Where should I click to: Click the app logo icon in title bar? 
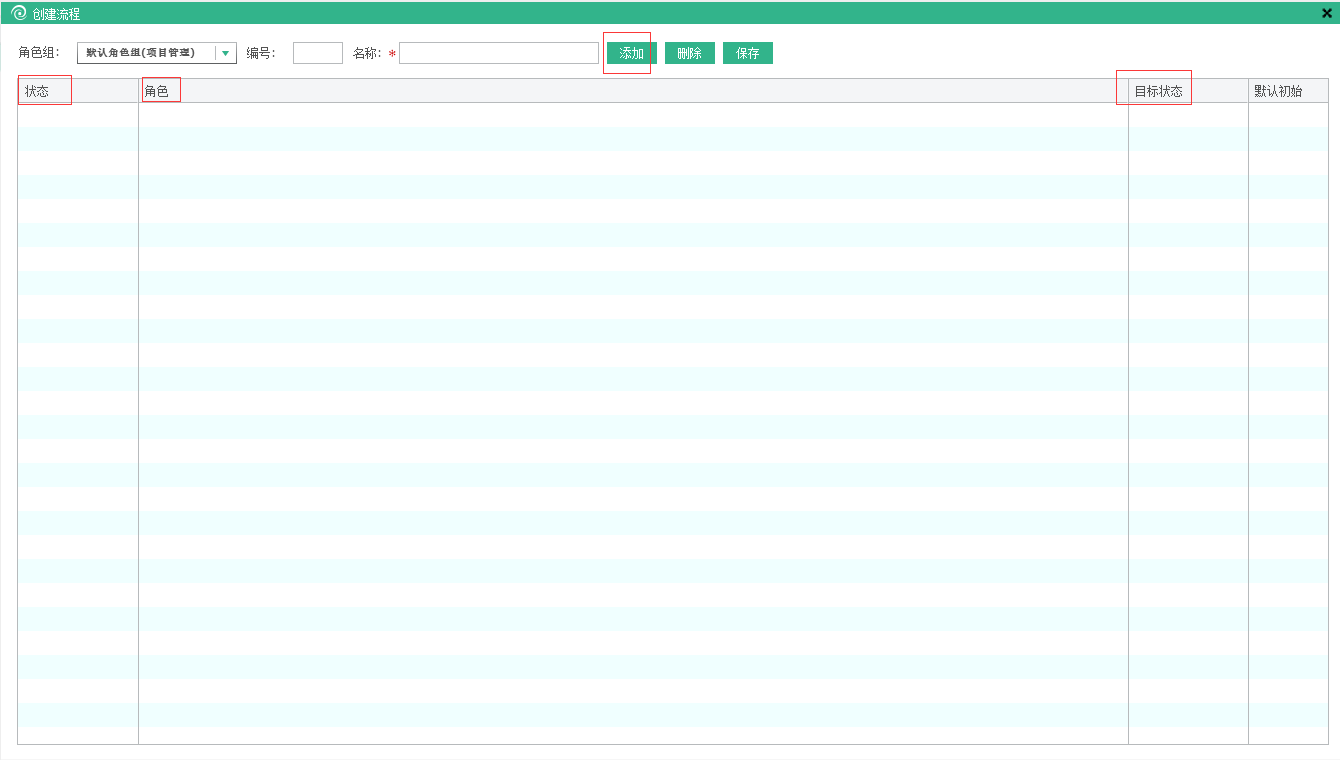tap(18, 13)
